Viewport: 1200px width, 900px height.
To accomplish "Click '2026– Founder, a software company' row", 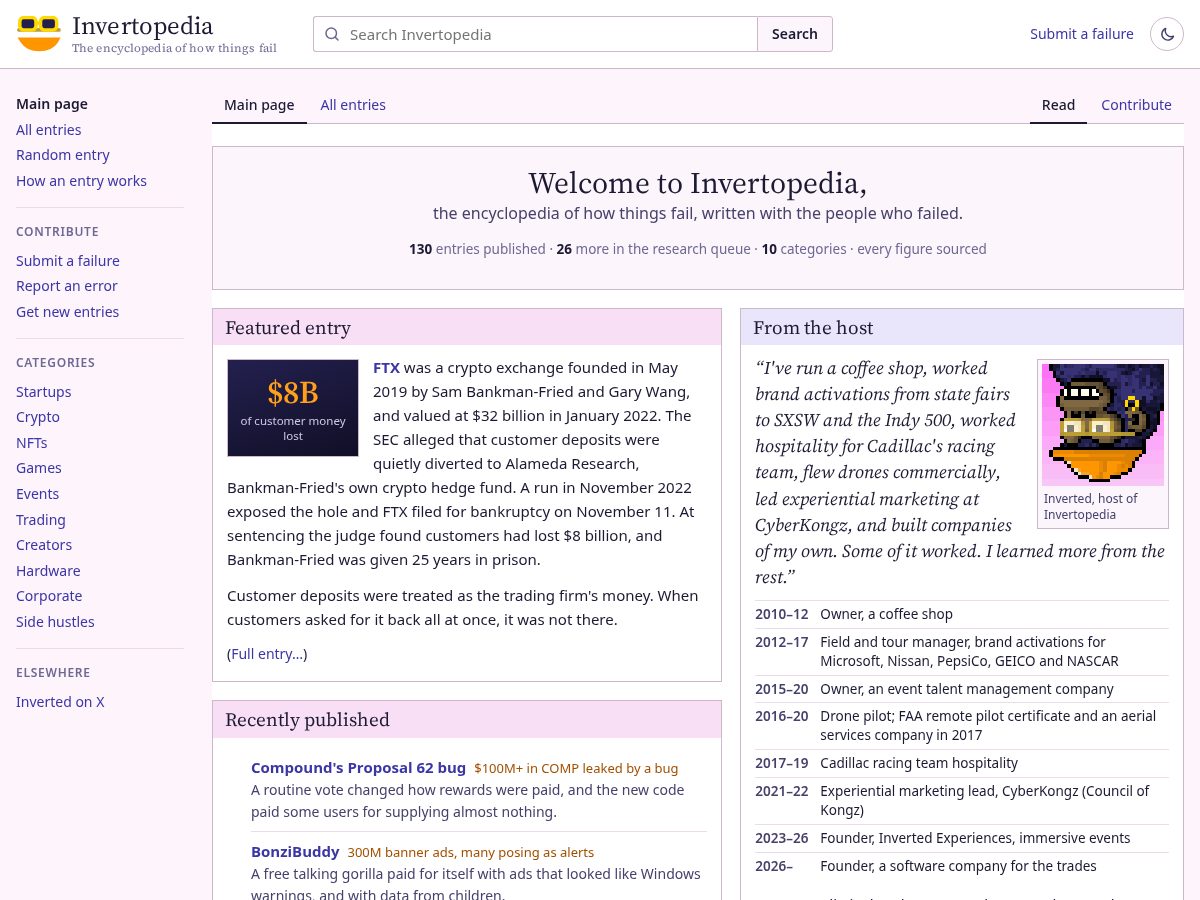I will pyautogui.click(x=962, y=866).
